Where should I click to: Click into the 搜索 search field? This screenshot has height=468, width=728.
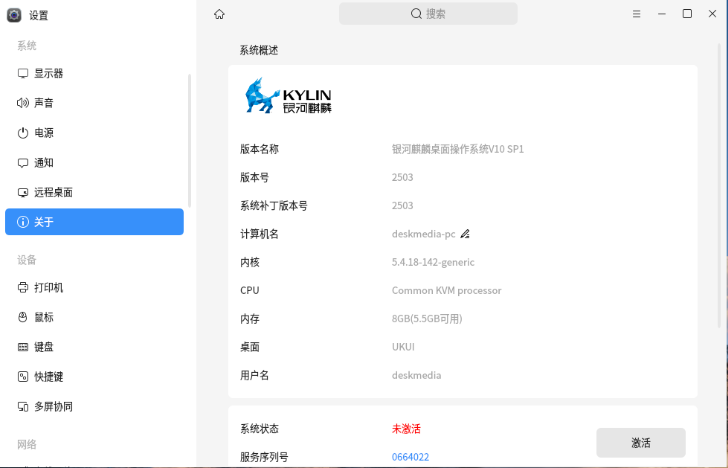[428, 13]
